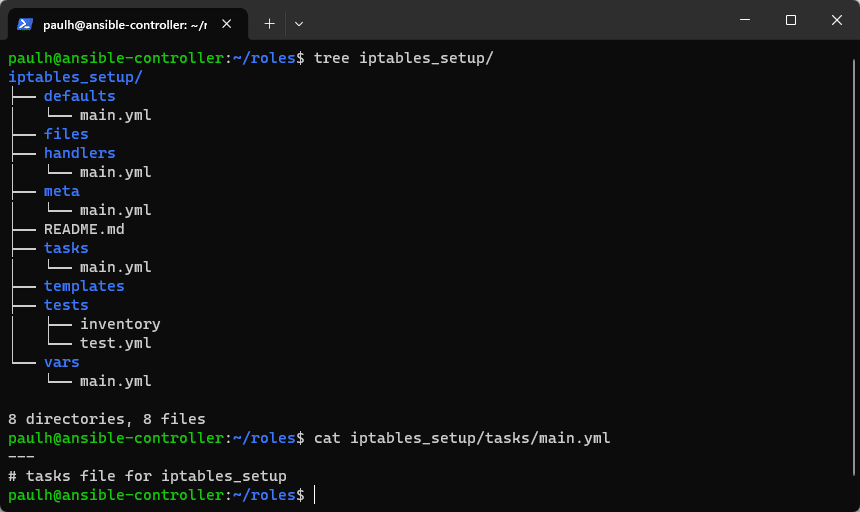Click the PowerShell icon on the tab
Viewport: 860px width, 512px height.
26,22
